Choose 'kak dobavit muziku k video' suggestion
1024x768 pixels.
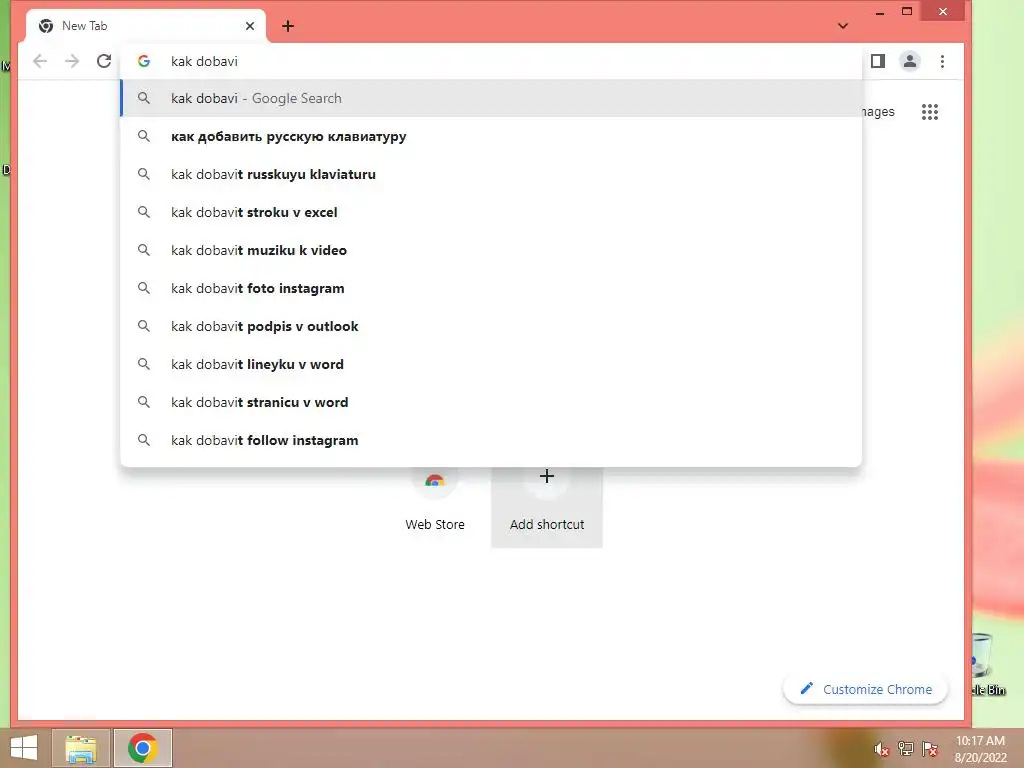pos(491,250)
